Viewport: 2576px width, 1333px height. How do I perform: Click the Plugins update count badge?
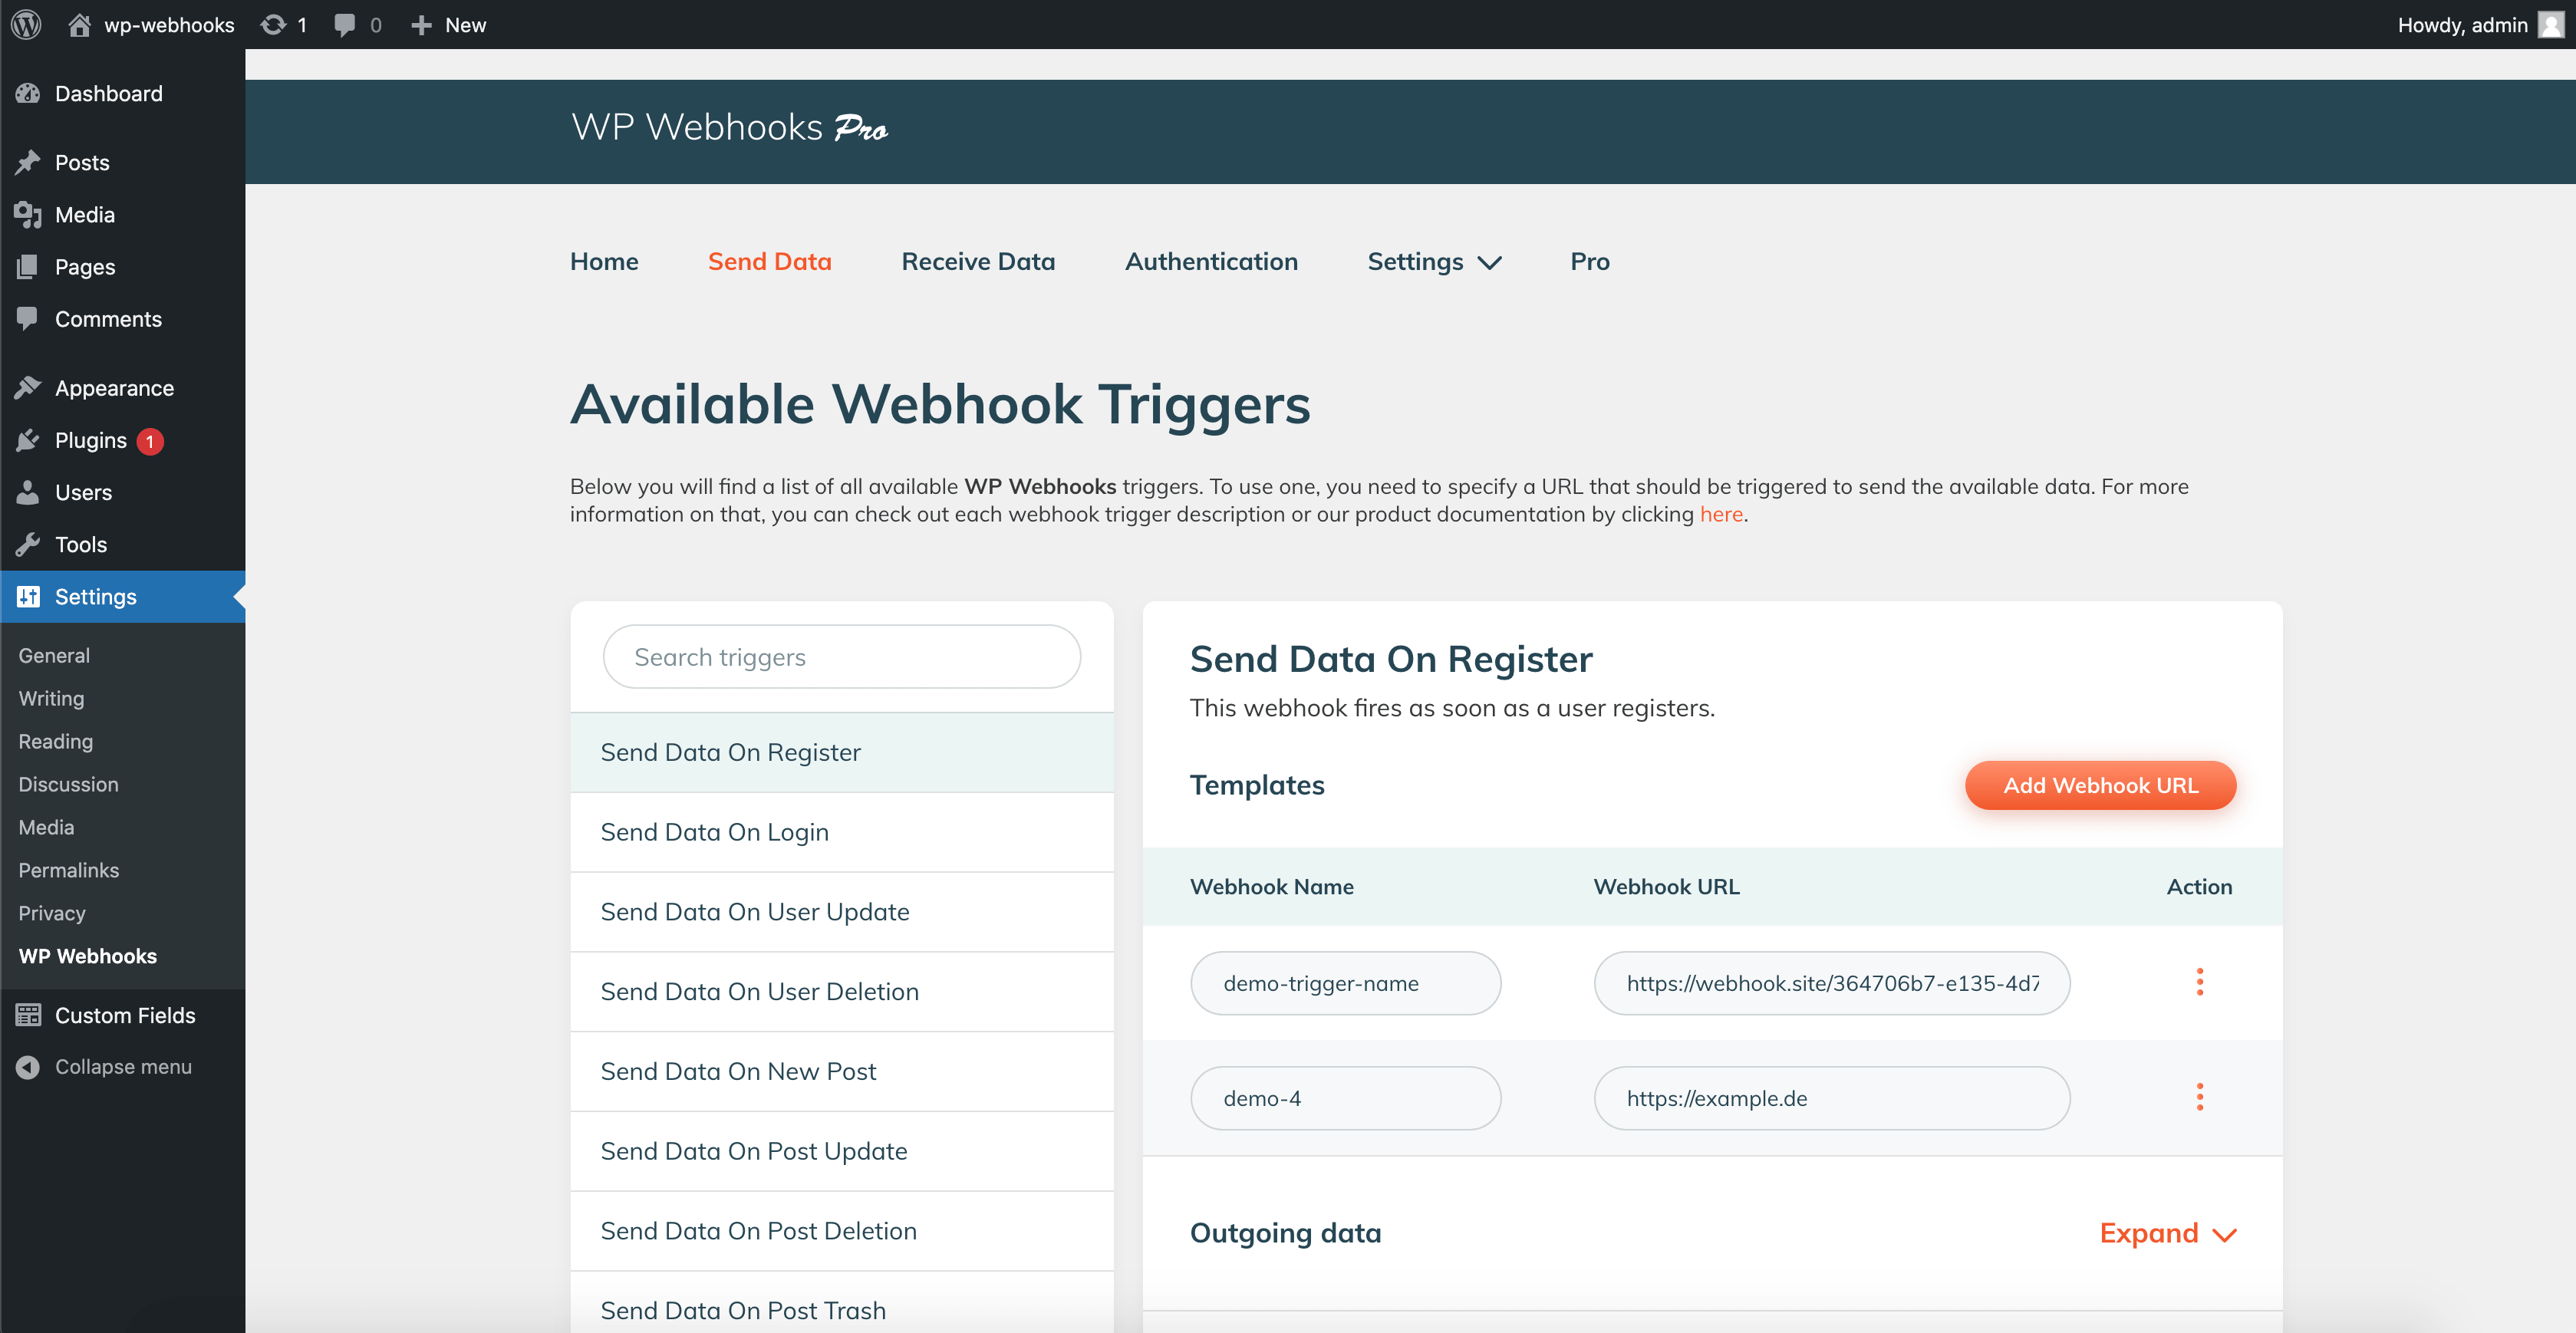[150, 441]
